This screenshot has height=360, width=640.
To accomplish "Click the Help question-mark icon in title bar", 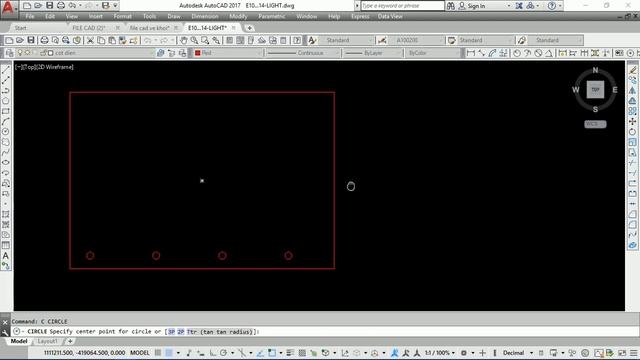I will coord(552,6).
